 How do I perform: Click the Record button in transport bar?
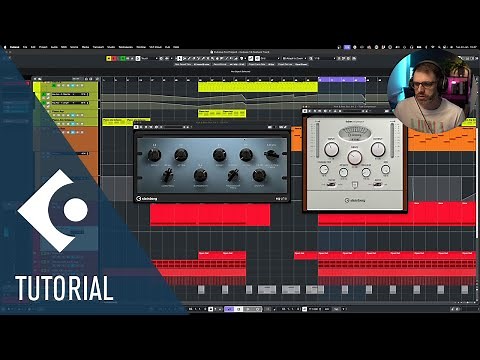257,309
